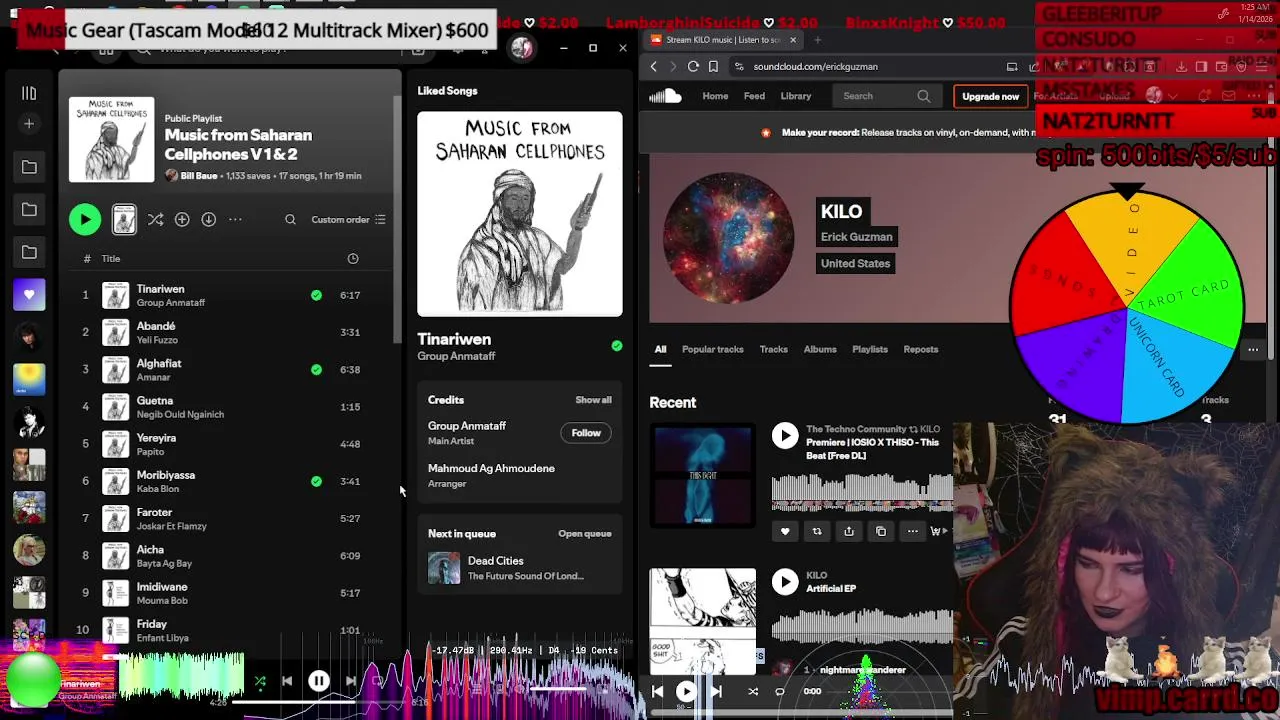
Task: Skip to next track in Spotify bar
Action: point(351,681)
